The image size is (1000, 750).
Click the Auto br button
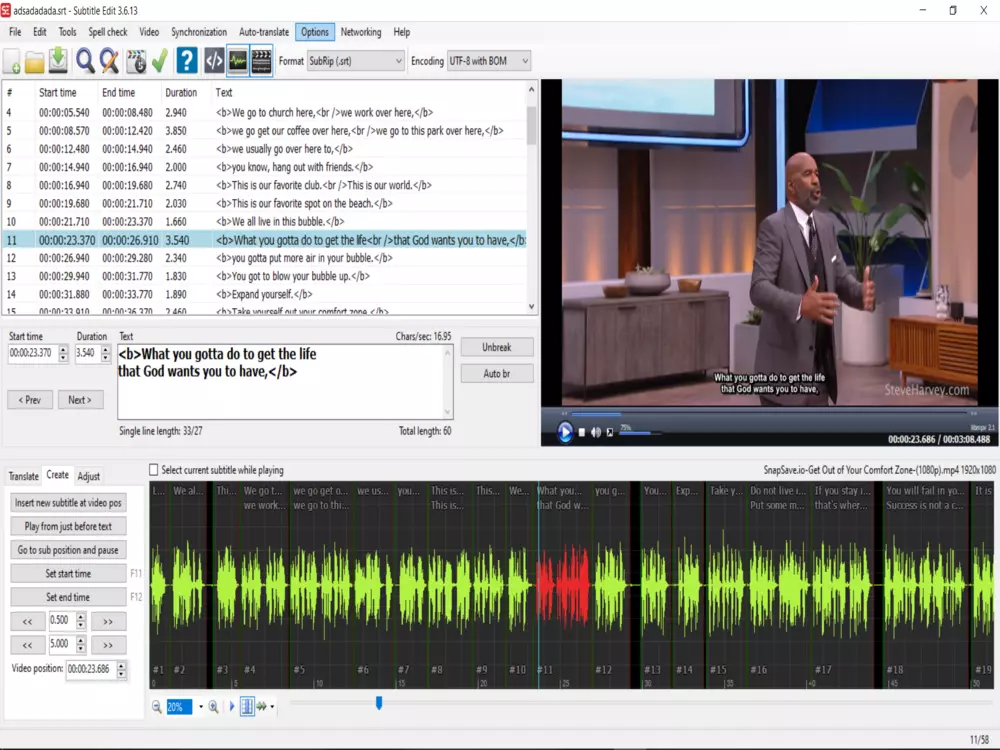(497, 374)
